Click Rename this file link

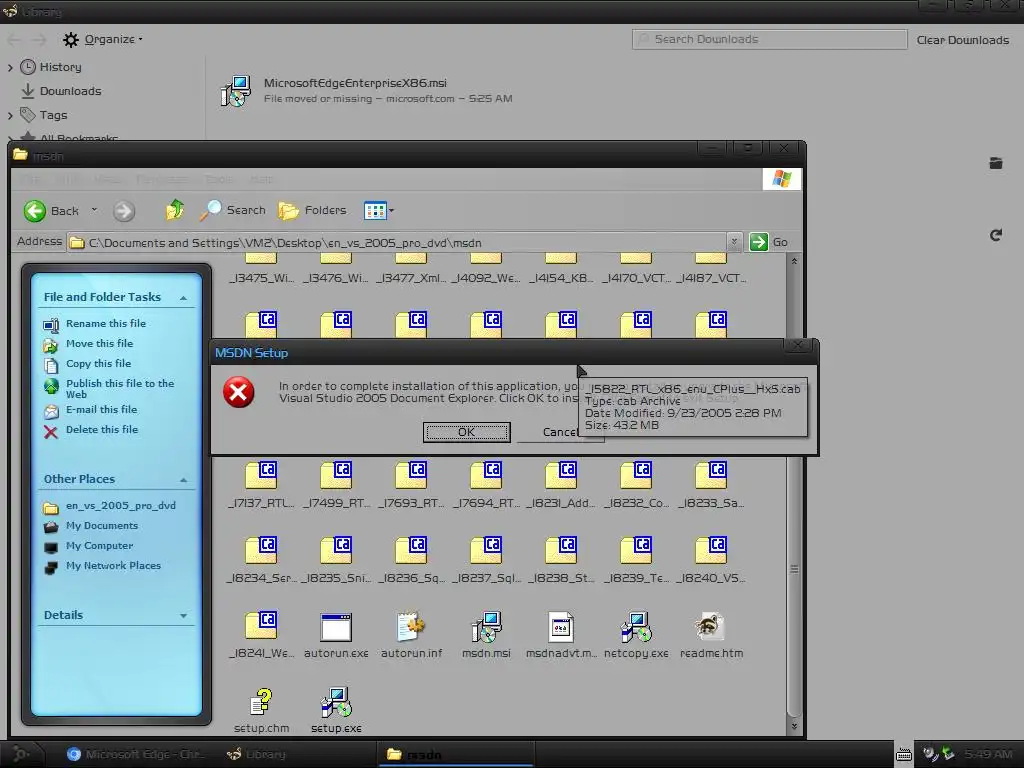click(106, 323)
